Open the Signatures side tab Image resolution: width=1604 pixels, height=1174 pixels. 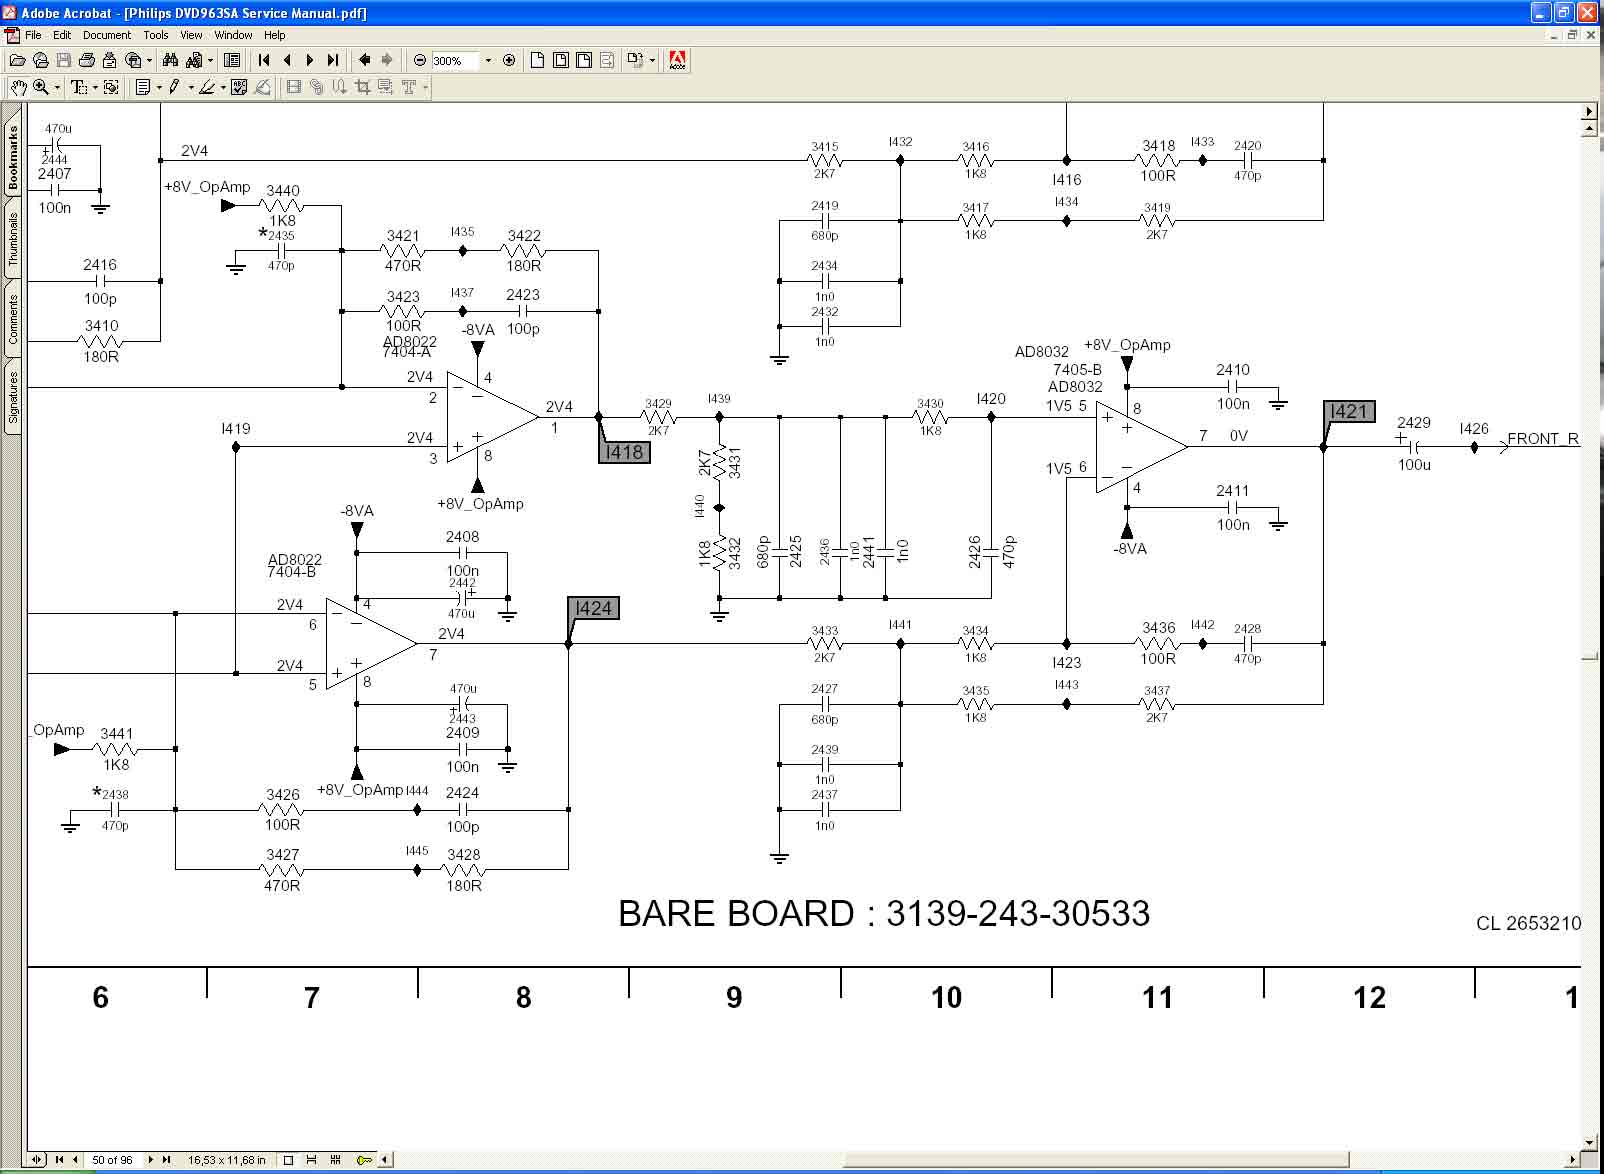(x=13, y=397)
